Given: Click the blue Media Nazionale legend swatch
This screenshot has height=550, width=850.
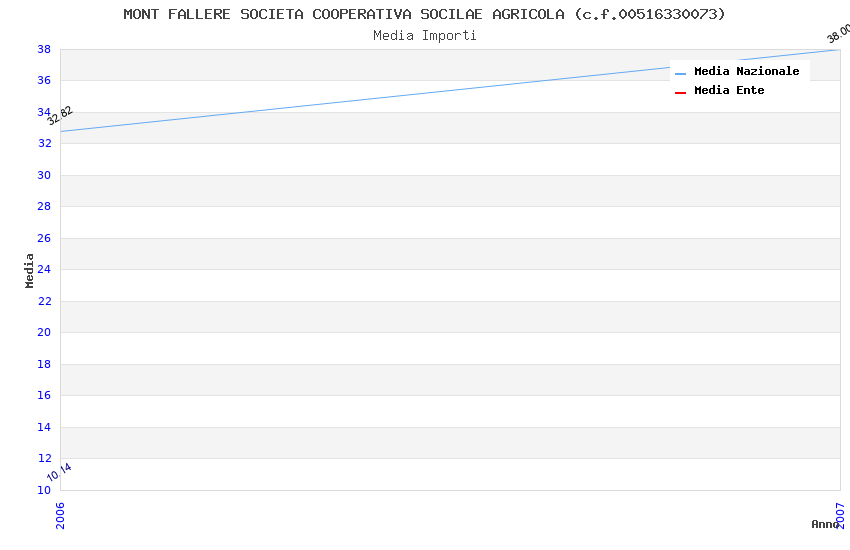Looking at the screenshot, I should tap(681, 73).
